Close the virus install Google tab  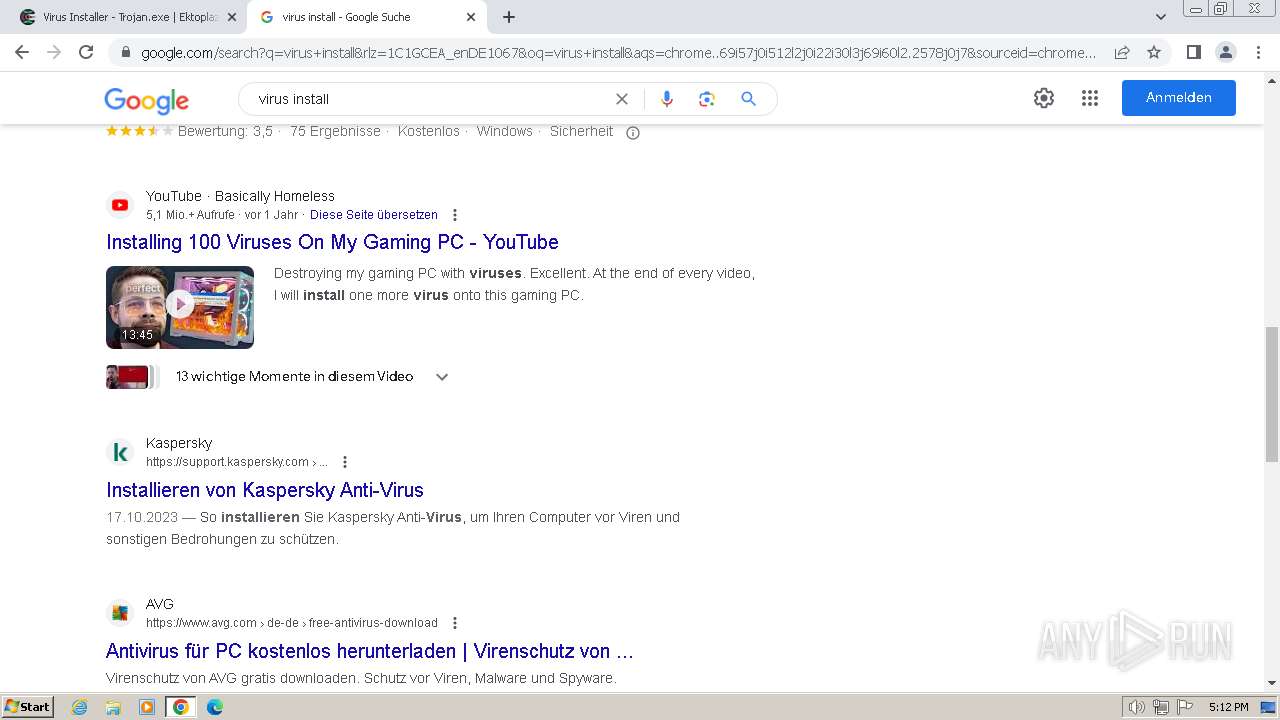pos(471,17)
